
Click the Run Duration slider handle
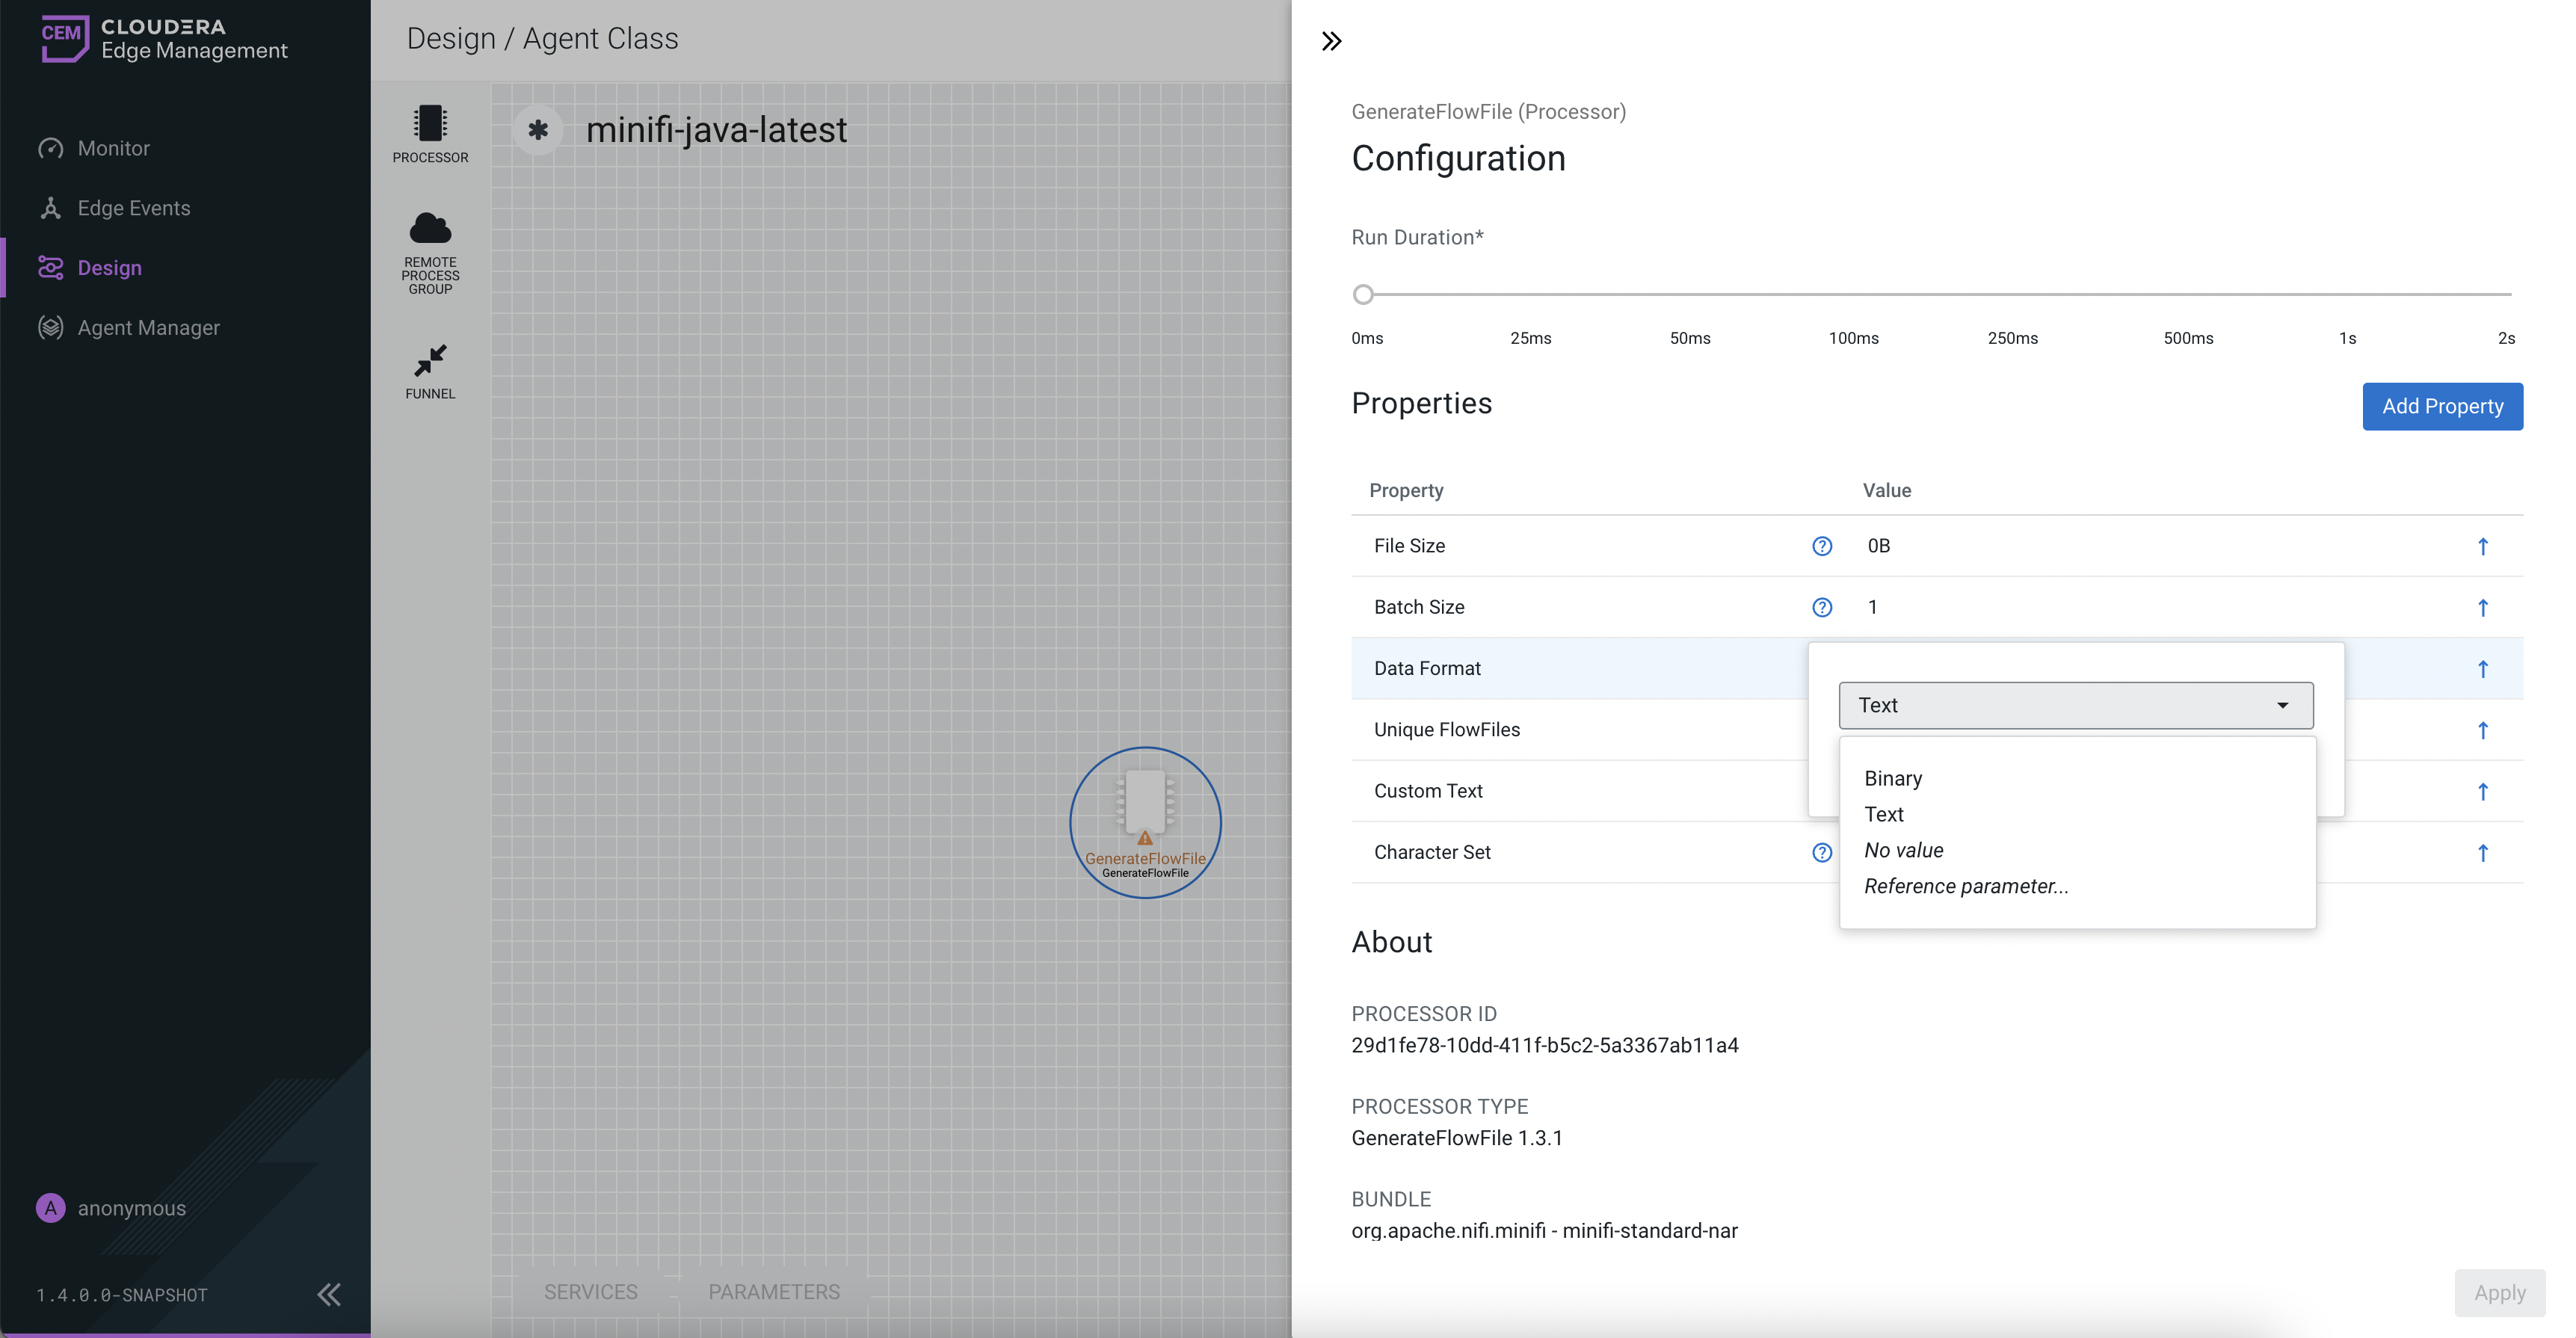tap(1363, 295)
